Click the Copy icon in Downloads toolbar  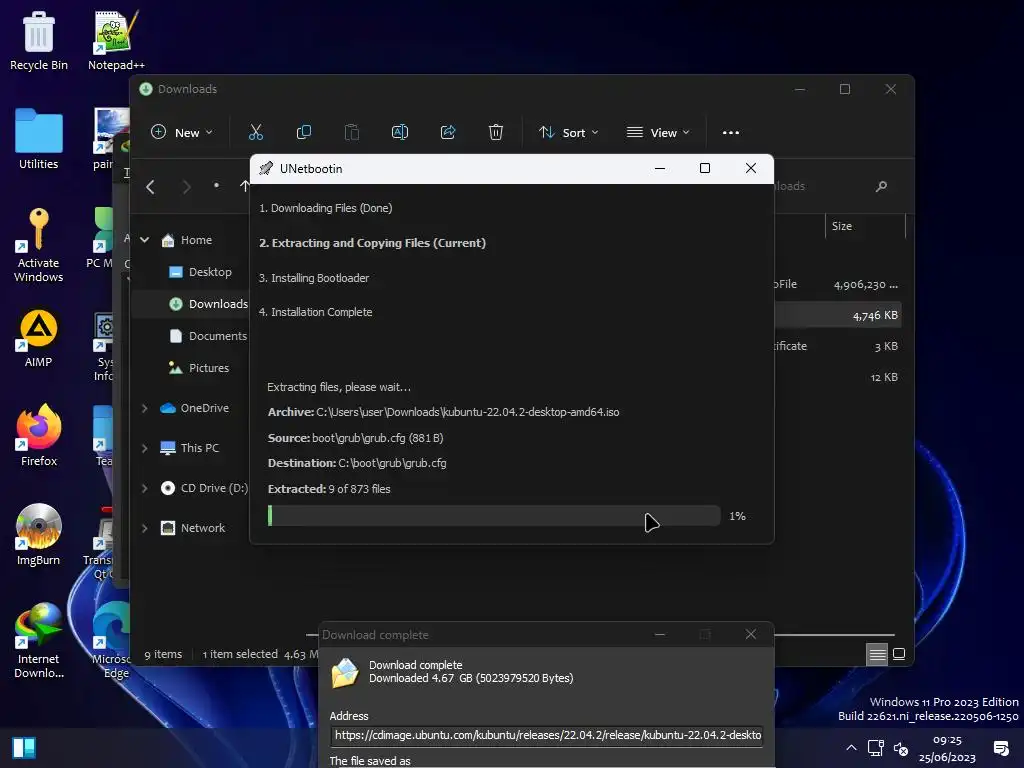(304, 133)
